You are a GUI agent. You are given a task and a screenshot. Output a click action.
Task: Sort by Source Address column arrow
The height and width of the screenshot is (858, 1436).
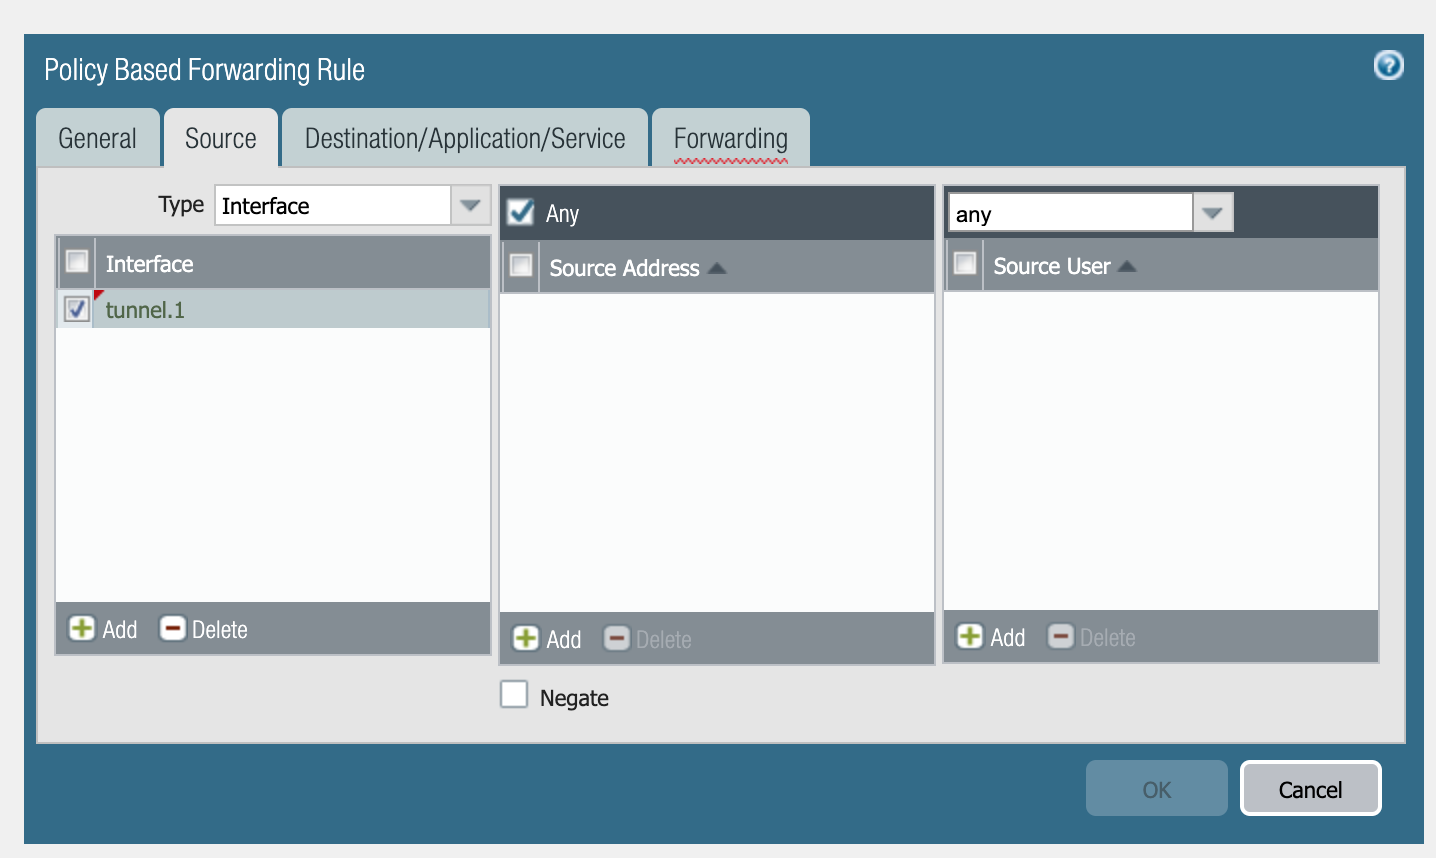coord(716,268)
